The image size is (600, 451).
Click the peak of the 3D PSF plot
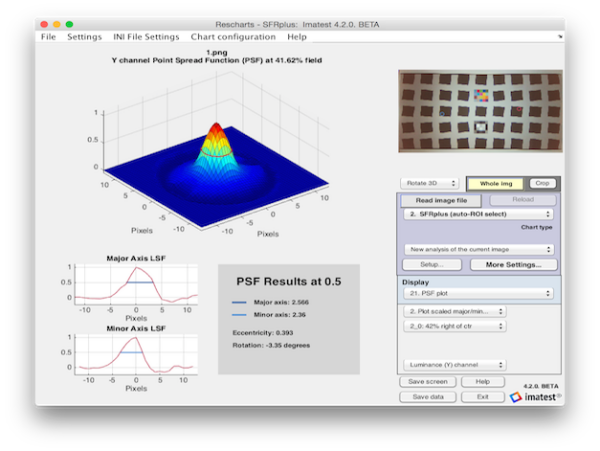218,125
